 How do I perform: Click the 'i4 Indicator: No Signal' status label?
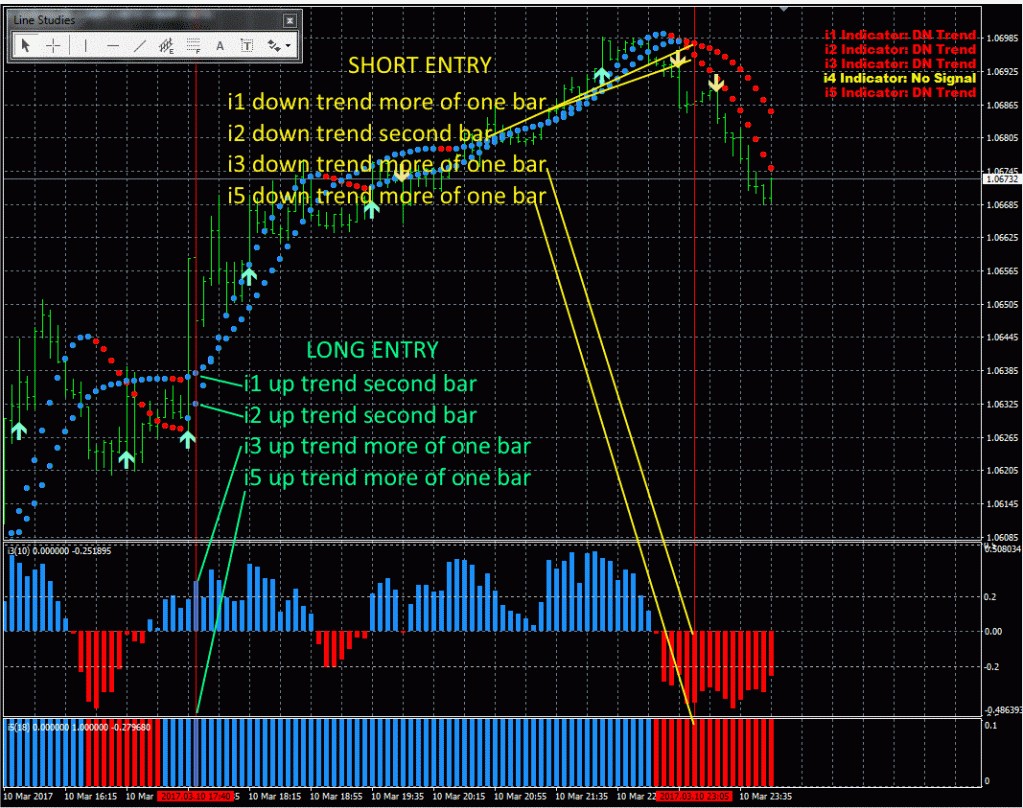coord(900,78)
